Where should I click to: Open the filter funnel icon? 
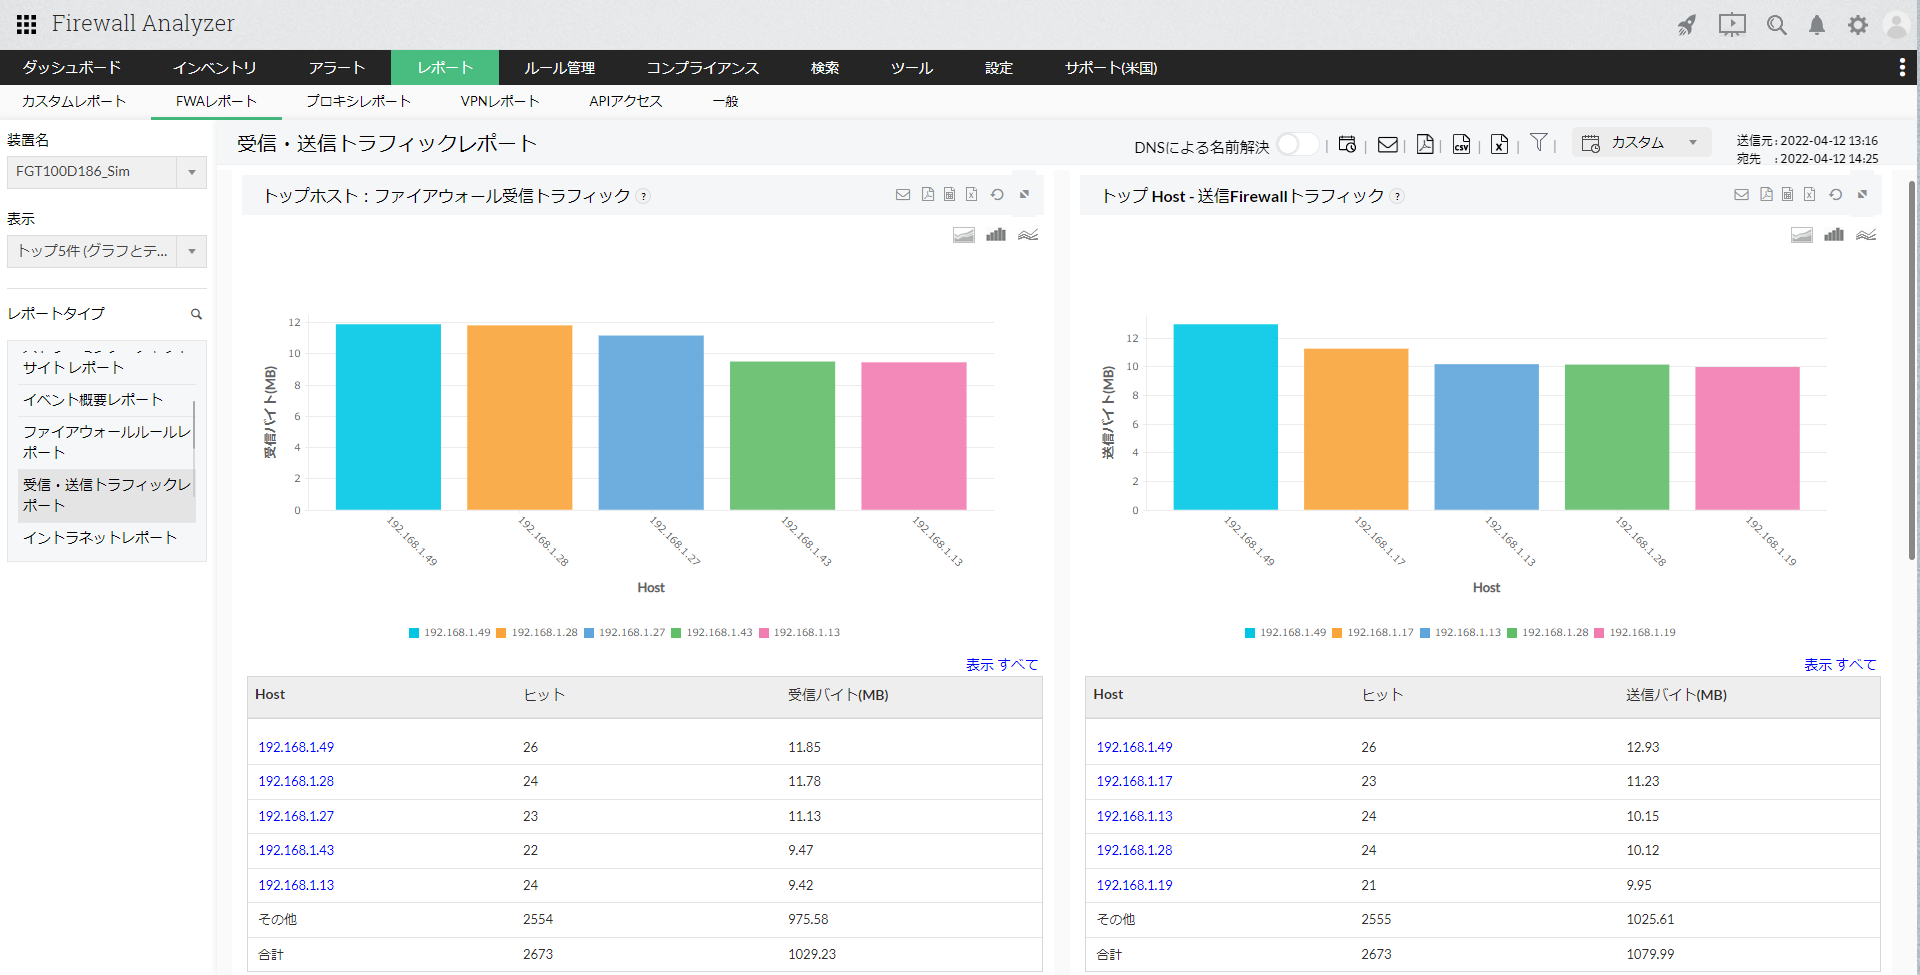[1538, 143]
